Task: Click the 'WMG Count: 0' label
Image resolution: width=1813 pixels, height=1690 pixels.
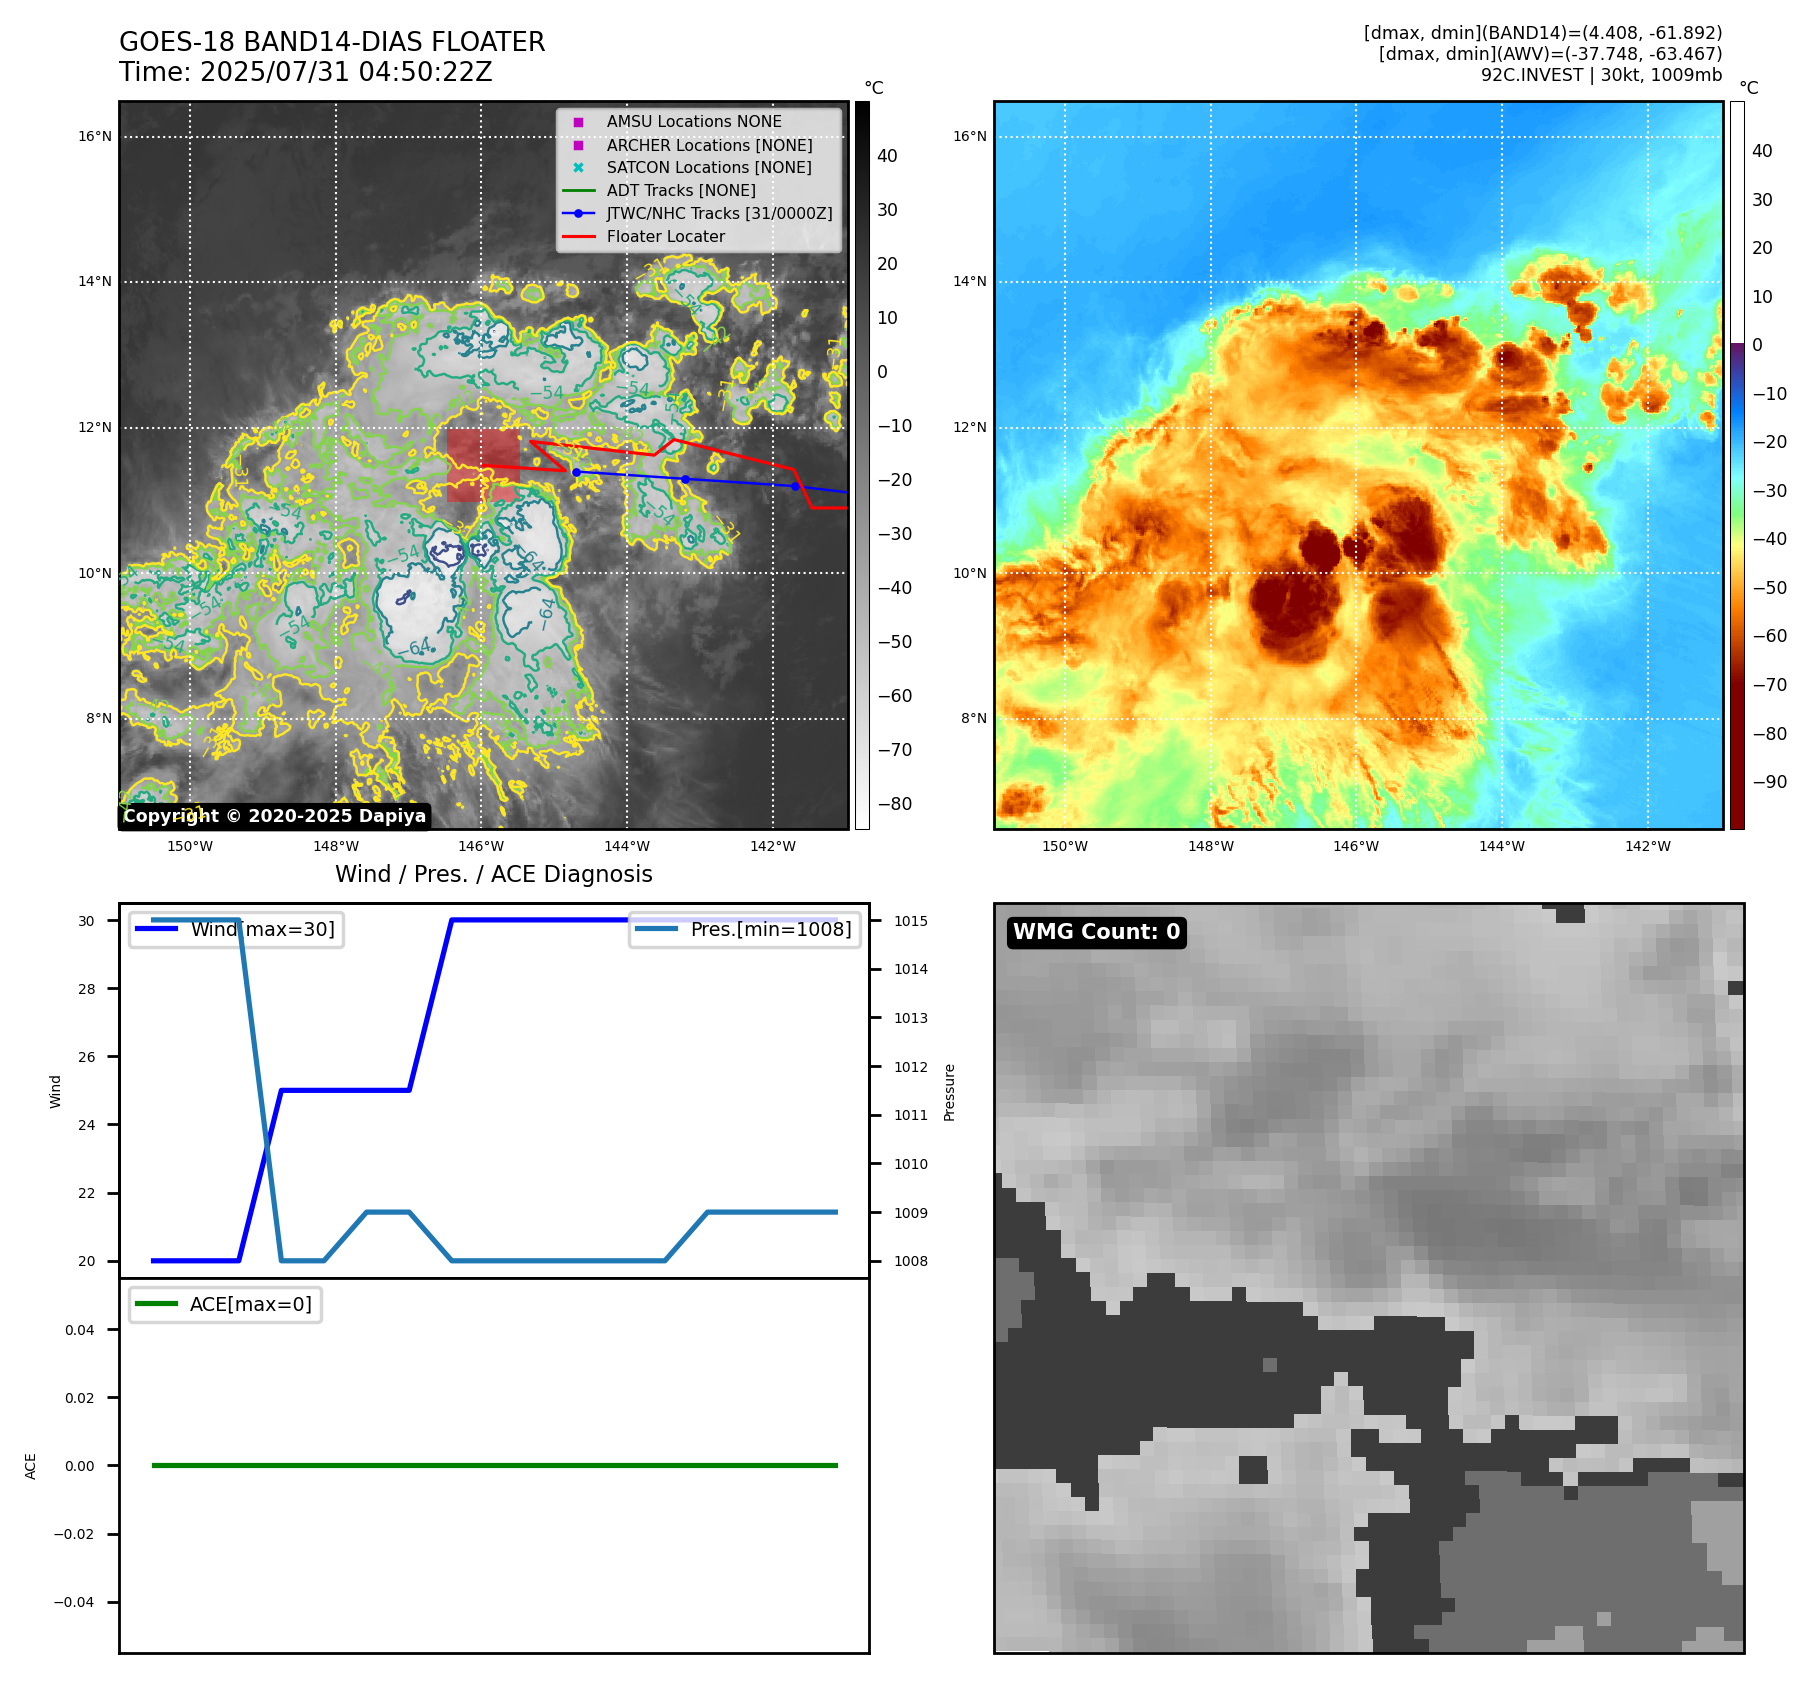Action: [x=1097, y=932]
